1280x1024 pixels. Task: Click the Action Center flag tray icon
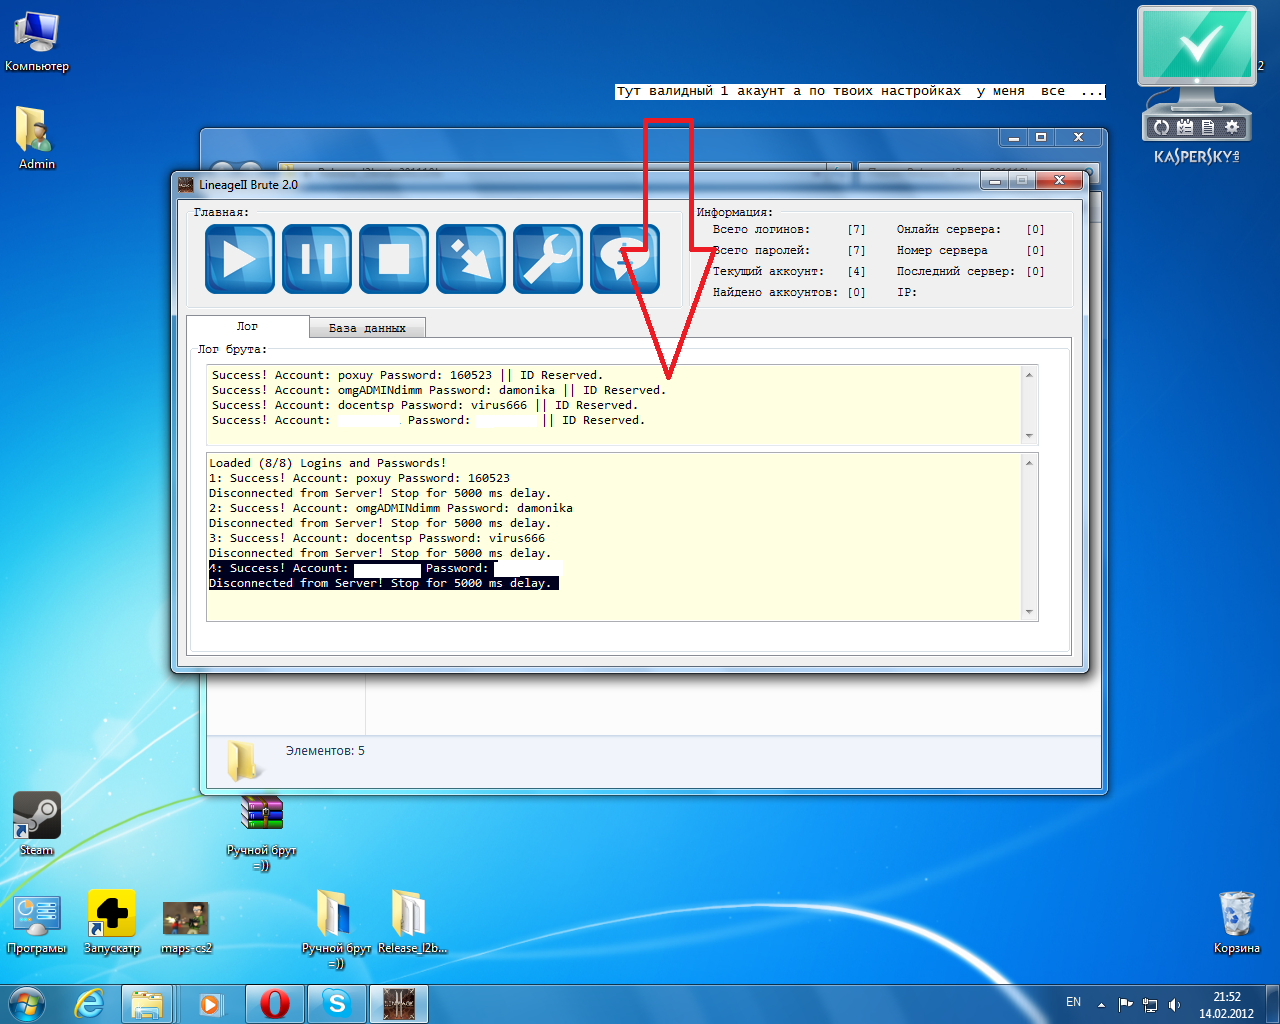tap(1125, 1004)
